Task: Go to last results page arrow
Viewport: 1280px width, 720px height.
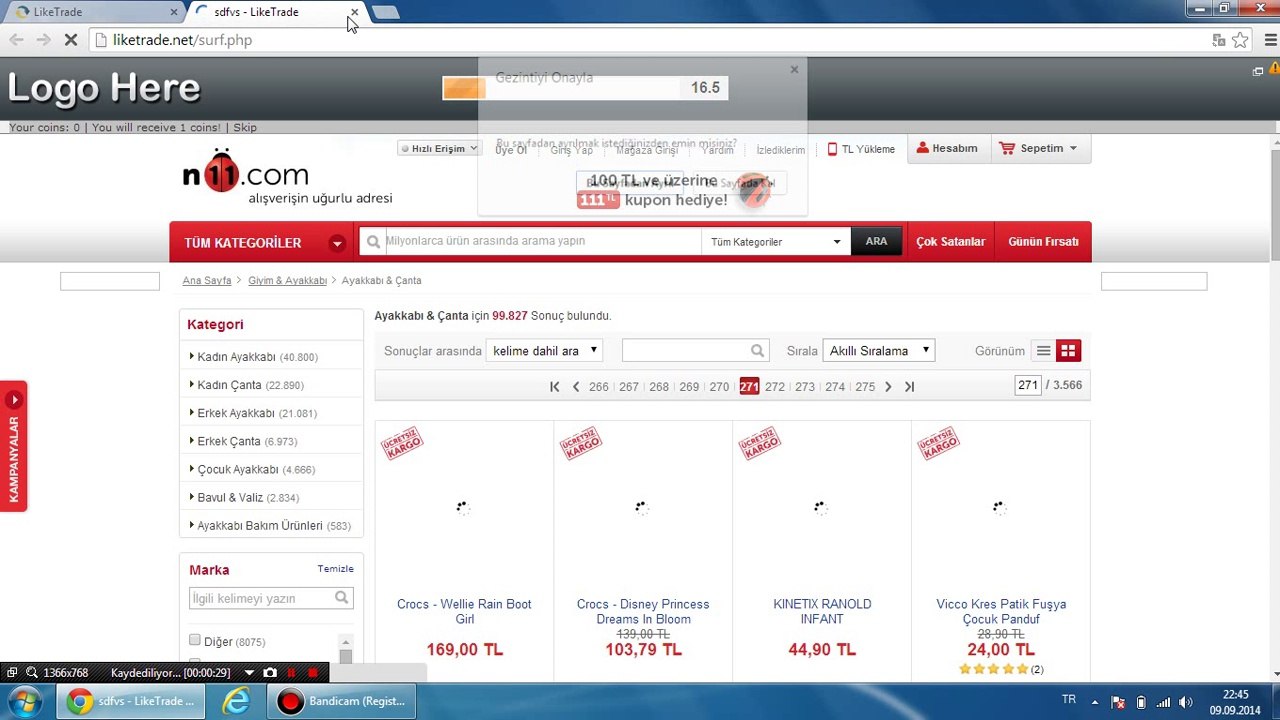Action: pos(909,387)
